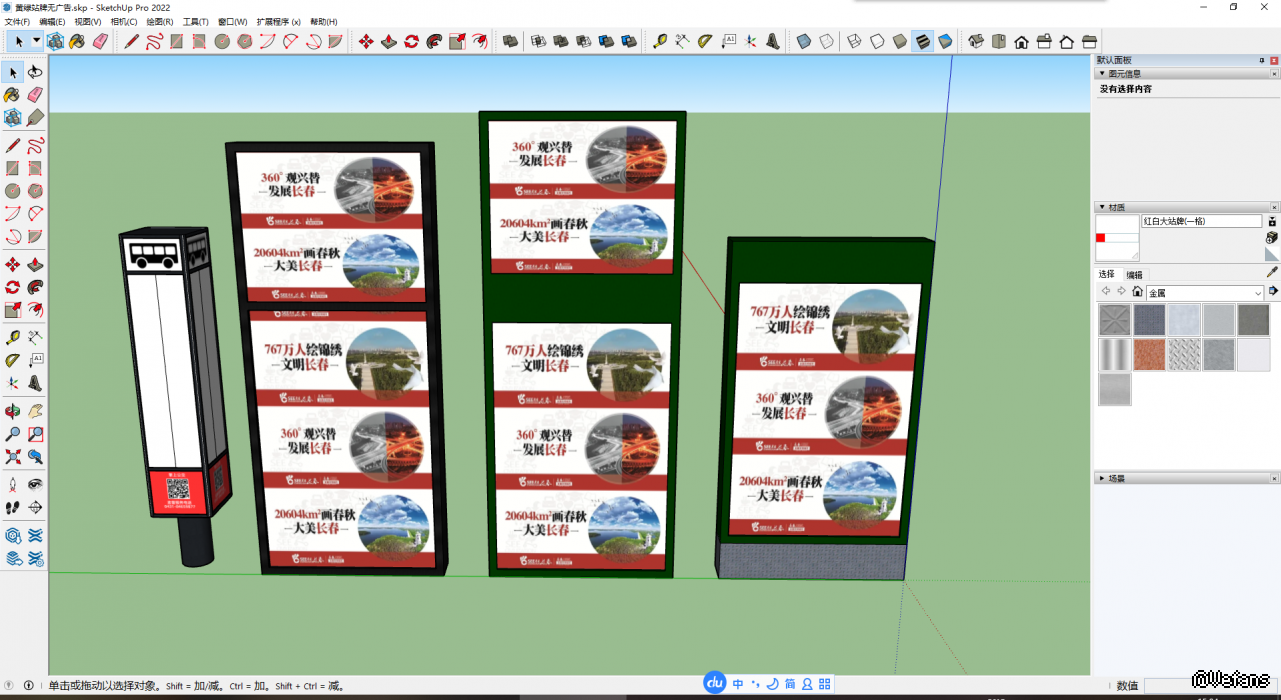
Task: Click the Follow Me tool in top toolbar
Action: pyautogui.click(x=434, y=41)
